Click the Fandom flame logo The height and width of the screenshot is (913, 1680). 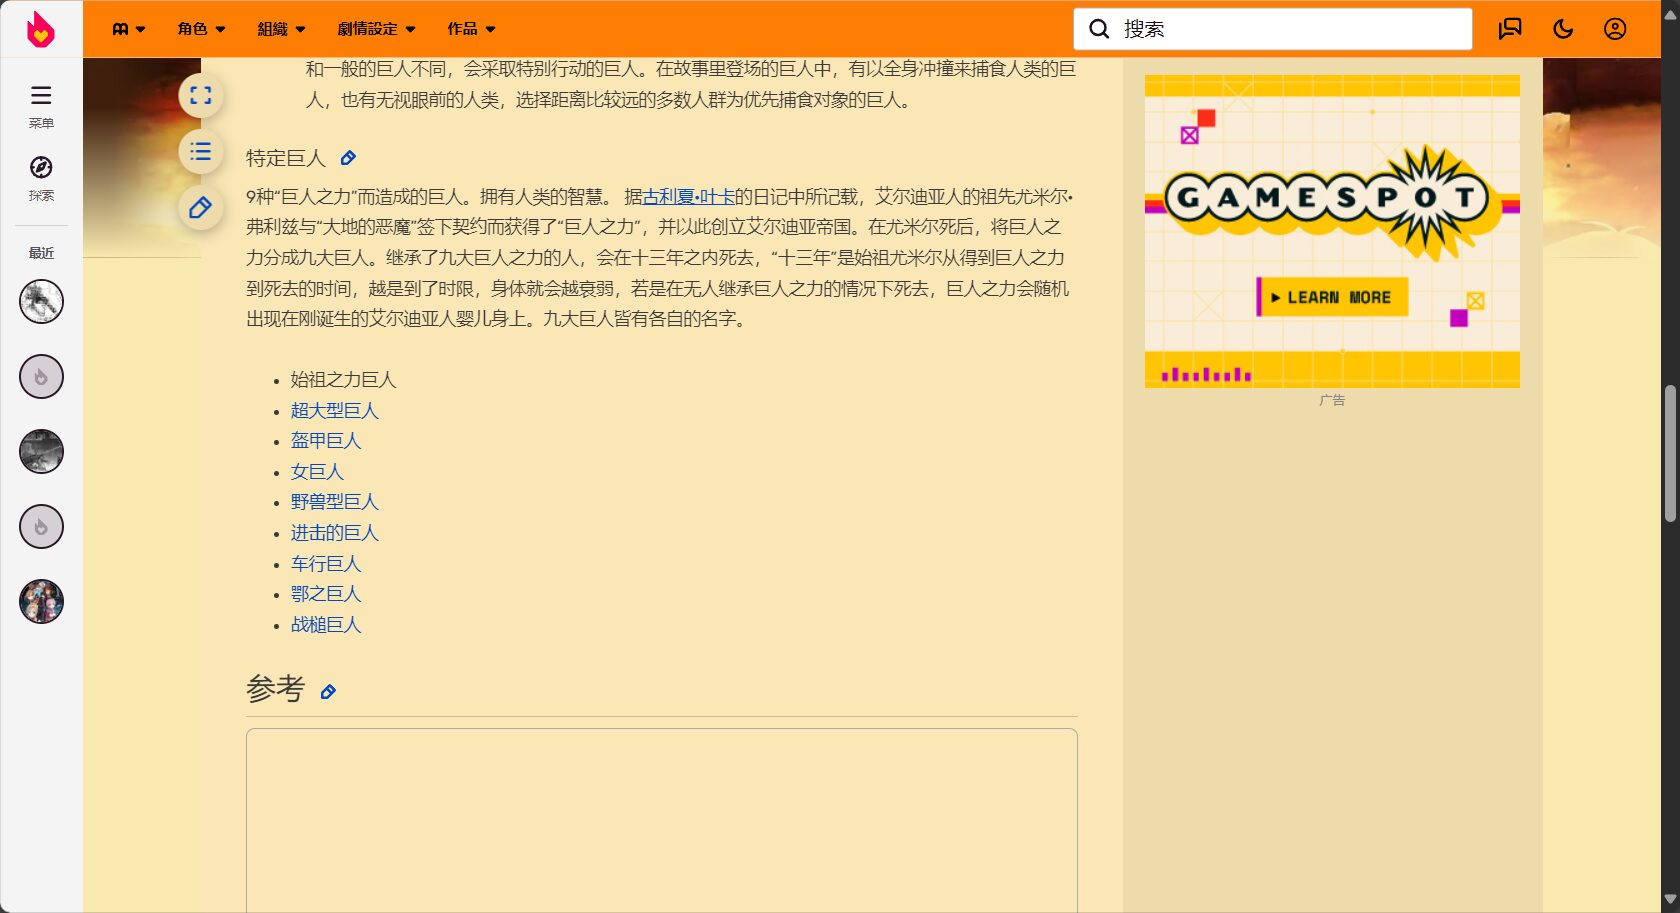coord(41,29)
